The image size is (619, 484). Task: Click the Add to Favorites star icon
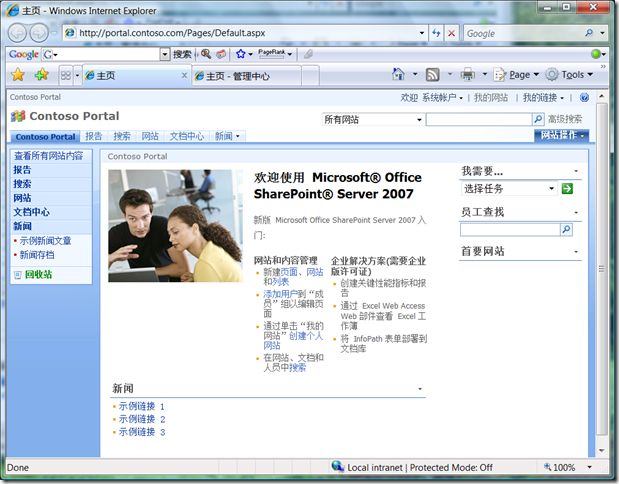[x=41, y=75]
